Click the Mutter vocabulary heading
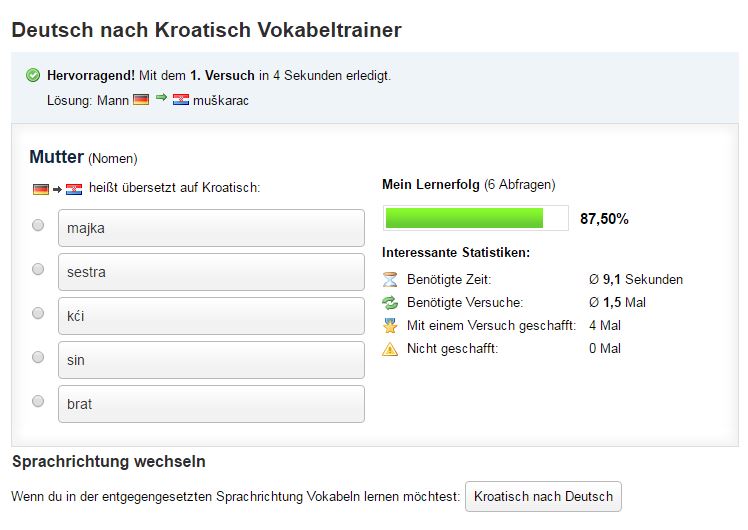748x530 pixels. (56, 157)
